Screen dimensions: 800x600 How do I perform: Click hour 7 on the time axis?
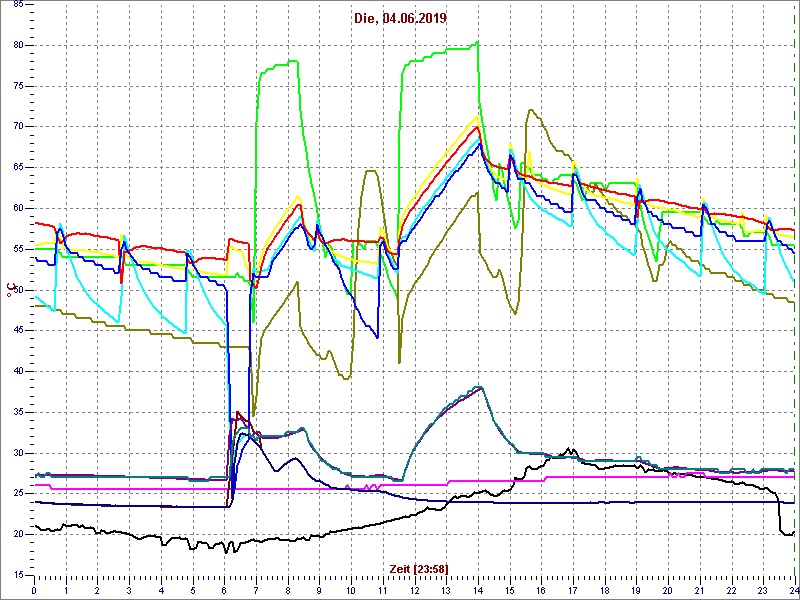click(256, 590)
